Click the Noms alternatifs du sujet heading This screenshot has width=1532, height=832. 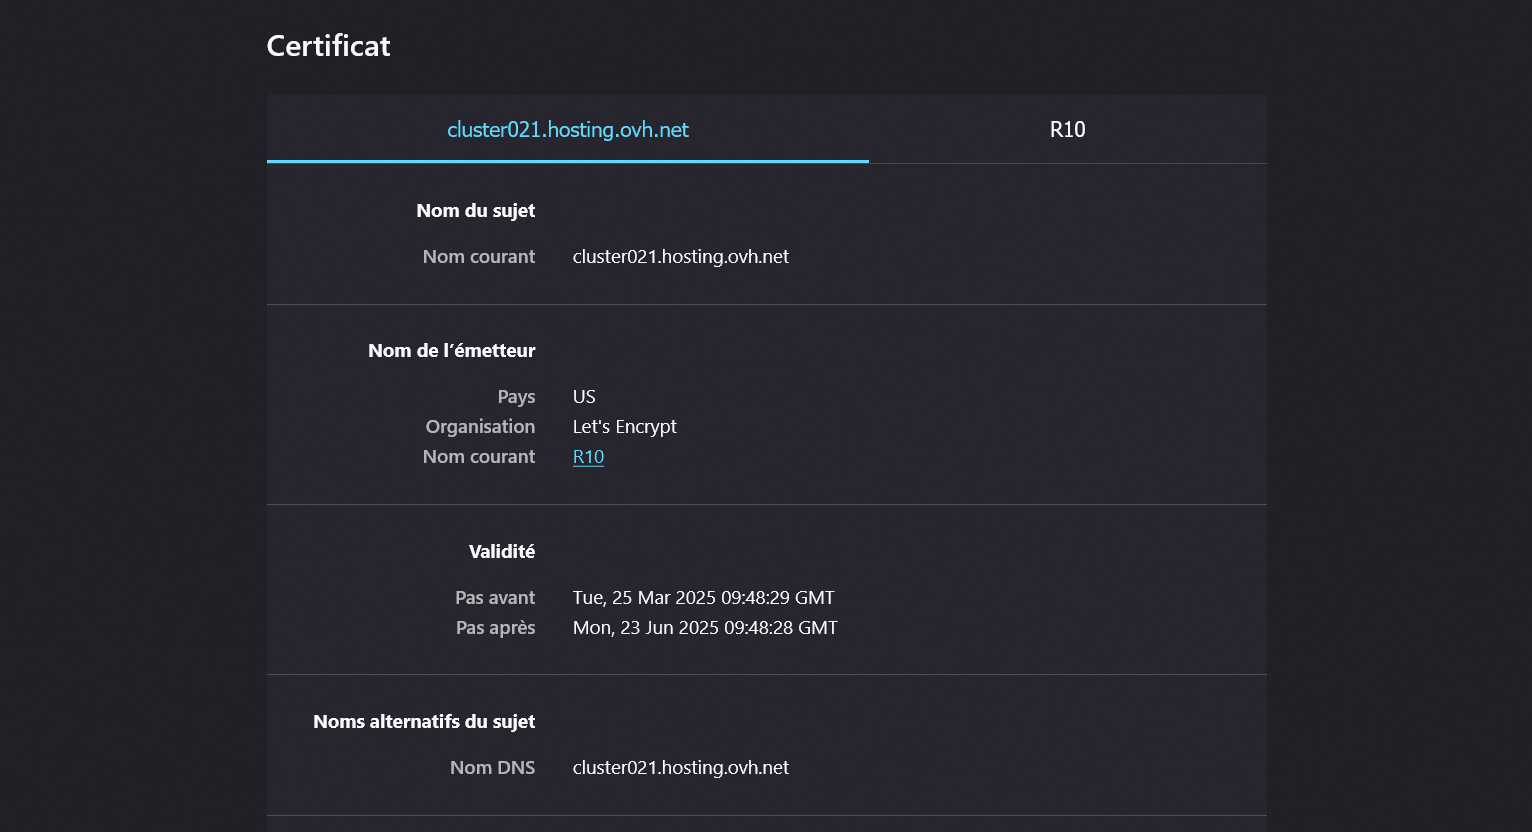pyautogui.click(x=424, y=722)
